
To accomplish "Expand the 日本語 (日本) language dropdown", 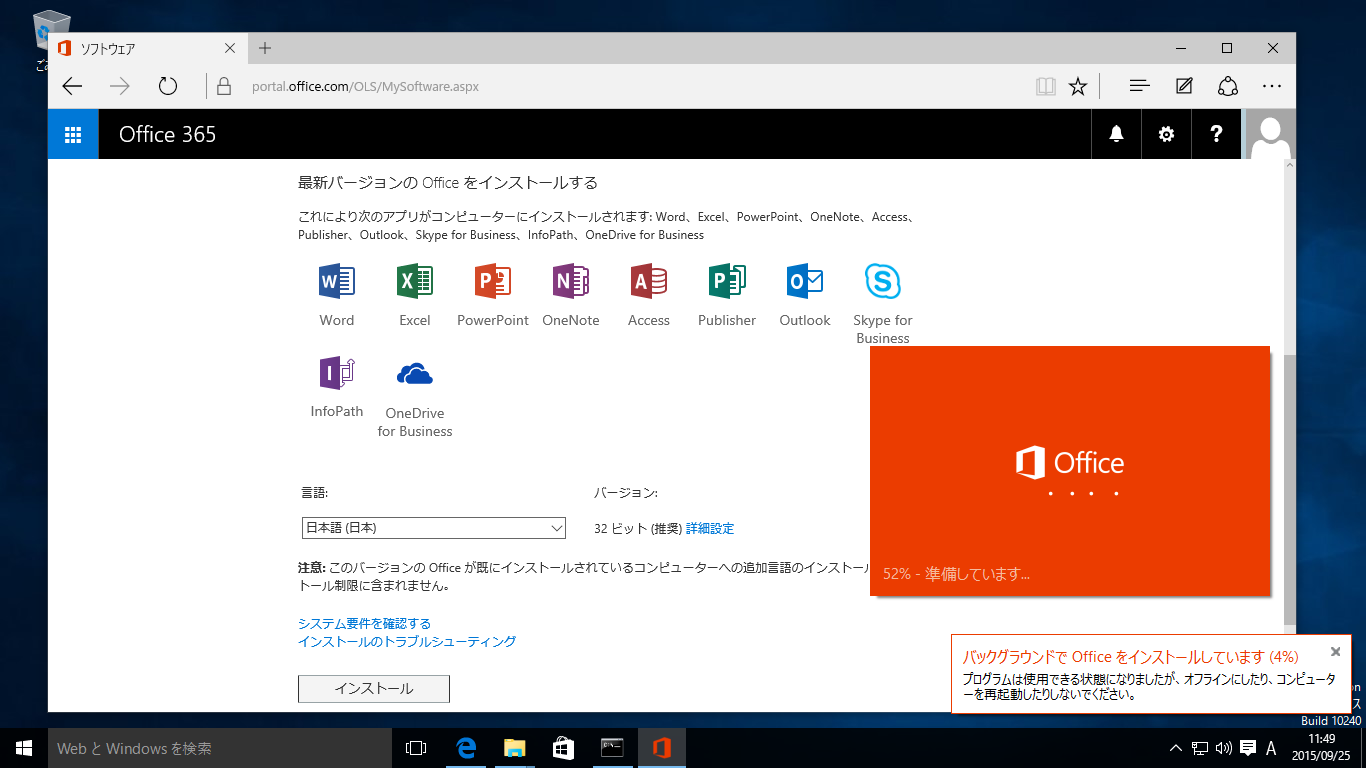I will 434,528.
